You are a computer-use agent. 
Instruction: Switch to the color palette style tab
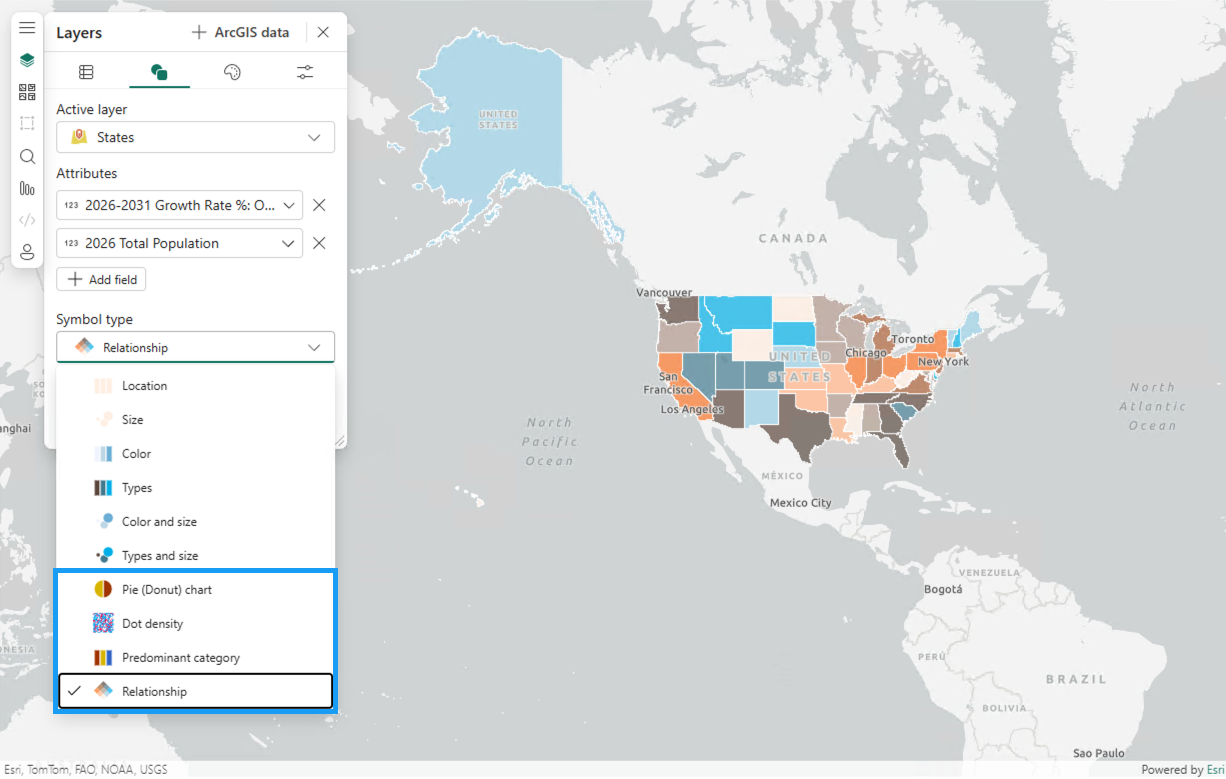point(232,72)
